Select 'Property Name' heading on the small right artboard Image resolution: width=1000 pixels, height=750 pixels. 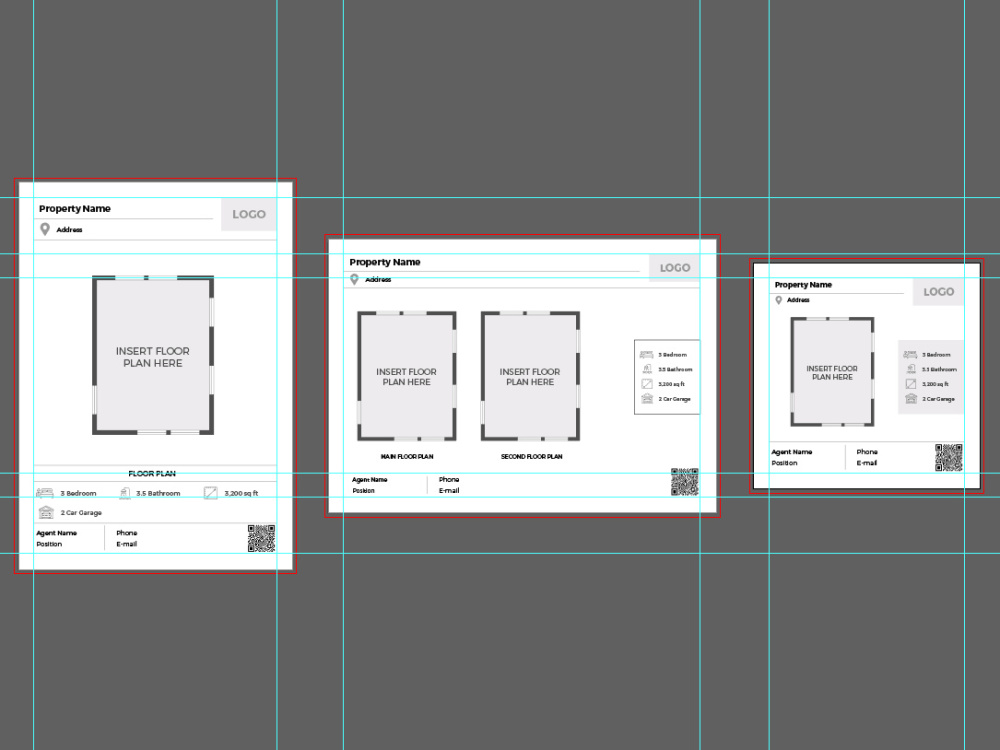click(803, 284)
